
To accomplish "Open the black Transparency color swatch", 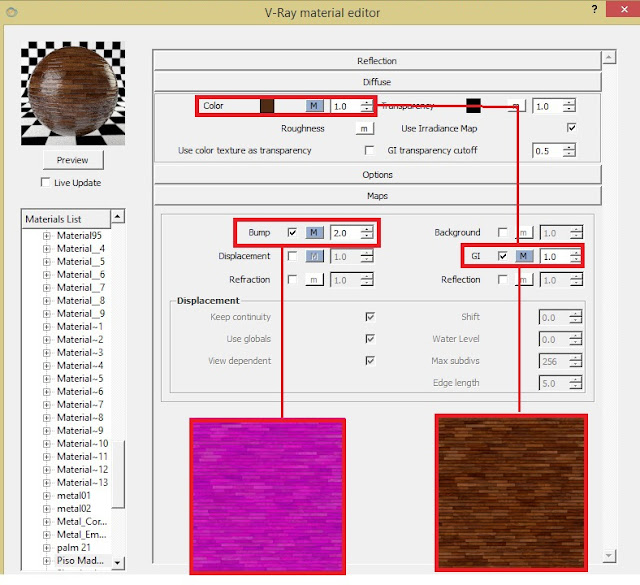I will [473, 106].
